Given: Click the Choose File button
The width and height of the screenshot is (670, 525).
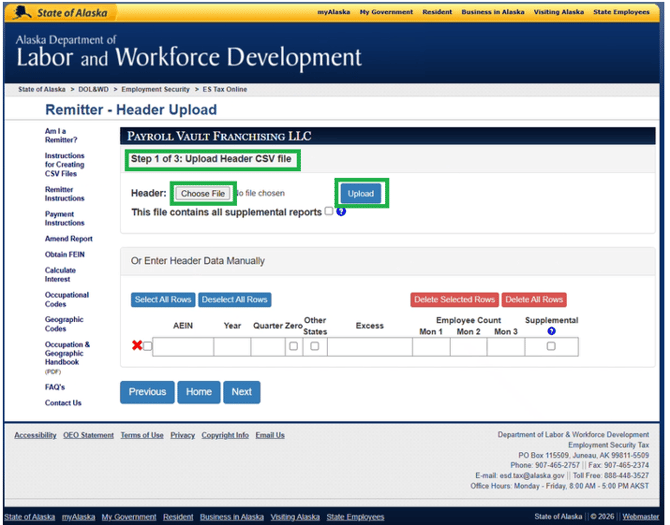Looking at the screenshot, I should (x=203, y=194).
